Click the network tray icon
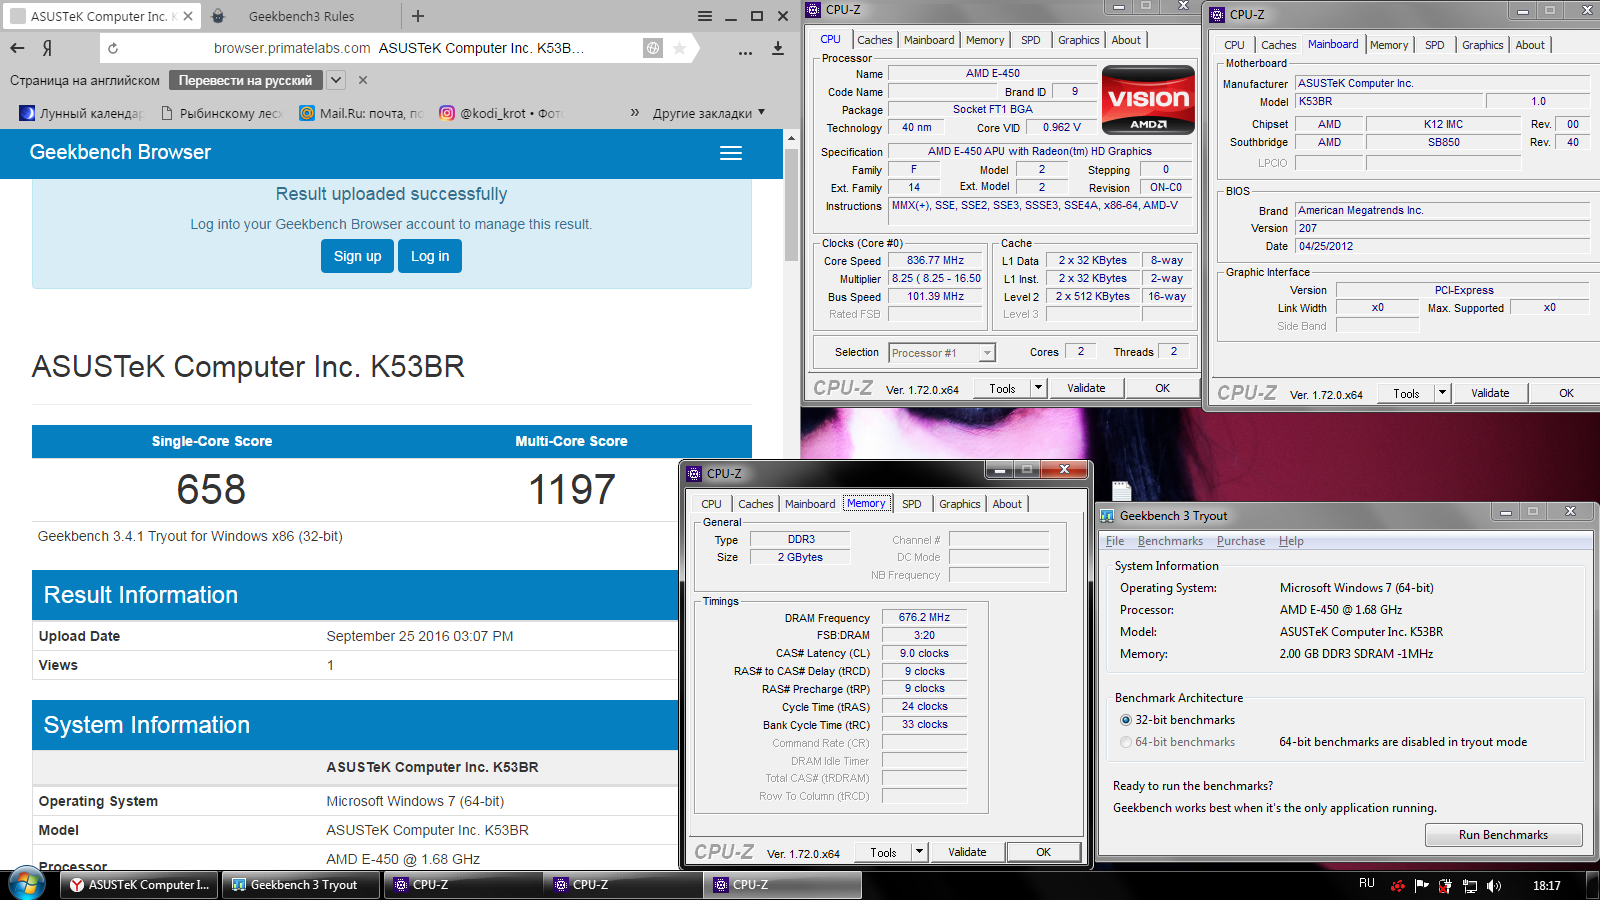 pyautogui.click(x=1470, y=885)
